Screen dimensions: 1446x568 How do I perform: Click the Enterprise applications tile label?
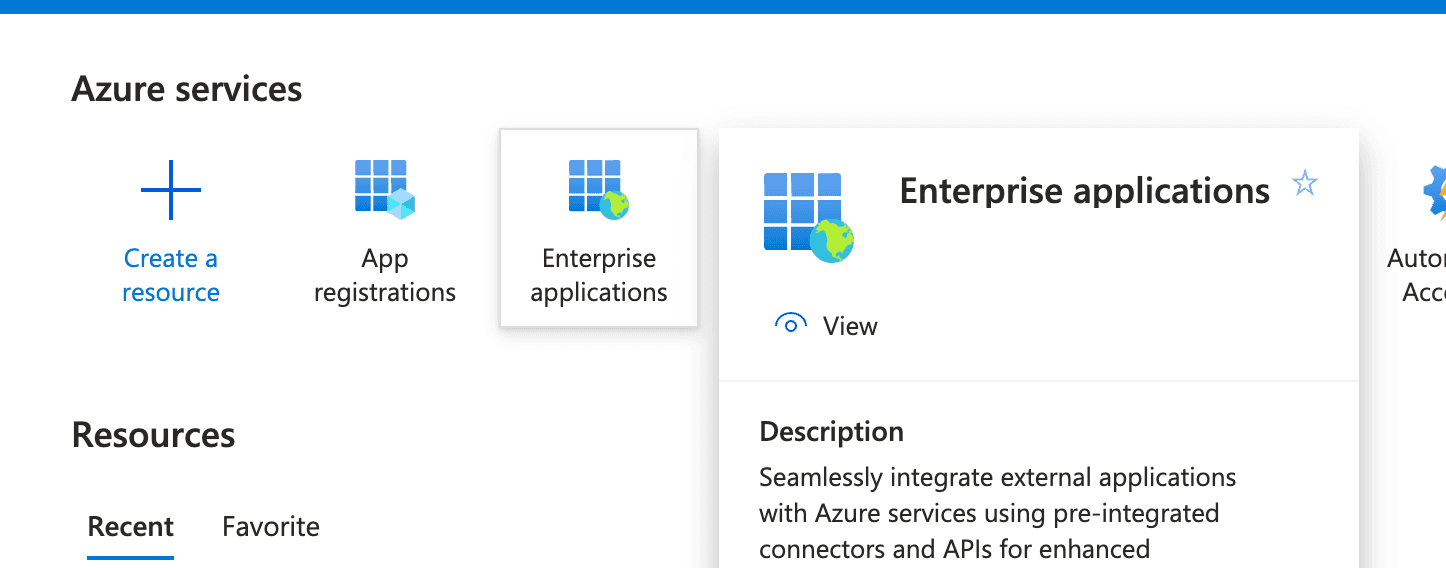pyautogui.click(x=599, y=275)
